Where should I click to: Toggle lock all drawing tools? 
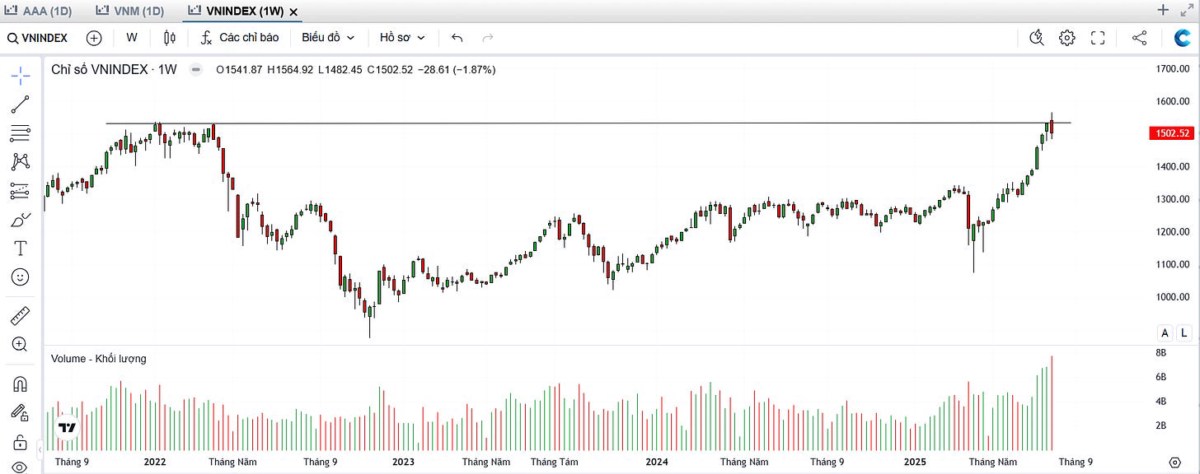20,441
